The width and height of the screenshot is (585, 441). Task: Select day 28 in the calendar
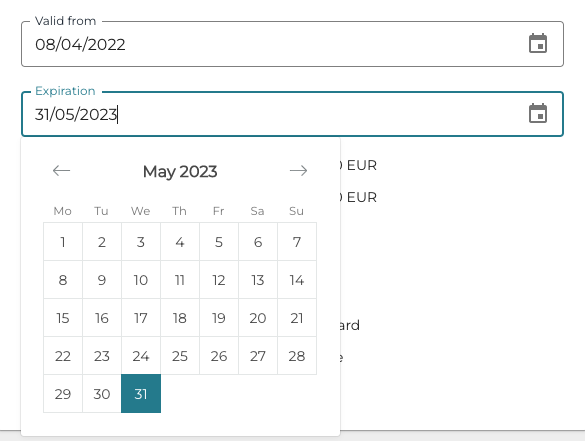[297, 356]
